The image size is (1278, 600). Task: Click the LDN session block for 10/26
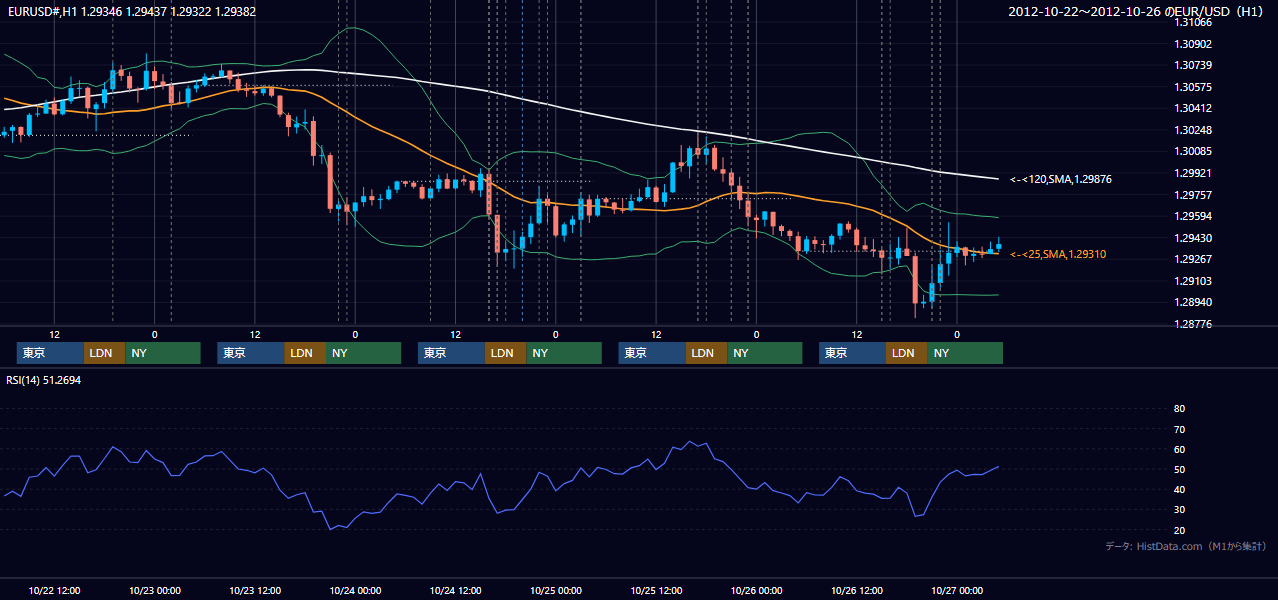[x=907, y=353]
